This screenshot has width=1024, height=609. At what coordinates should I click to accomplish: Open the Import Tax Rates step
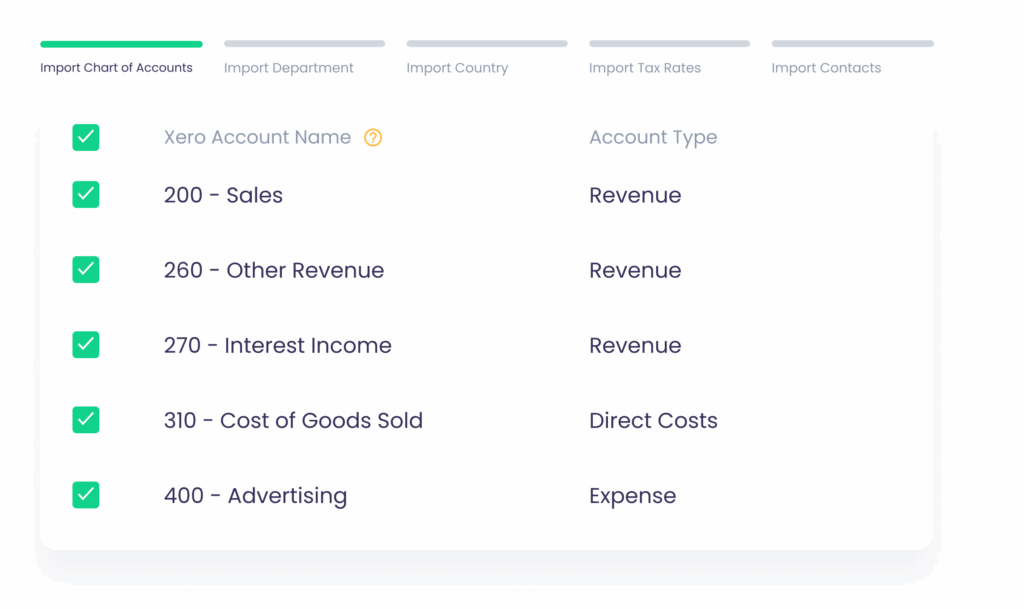pos(644,68)
